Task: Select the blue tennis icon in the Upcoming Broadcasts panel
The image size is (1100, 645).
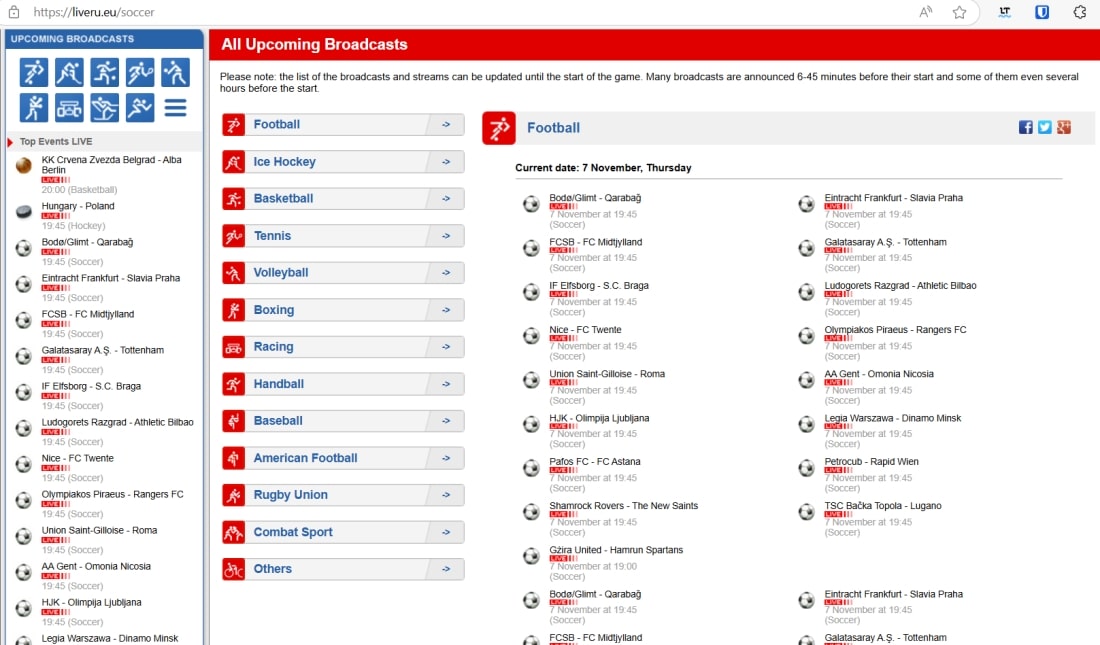Action: [x=140, y=72]
